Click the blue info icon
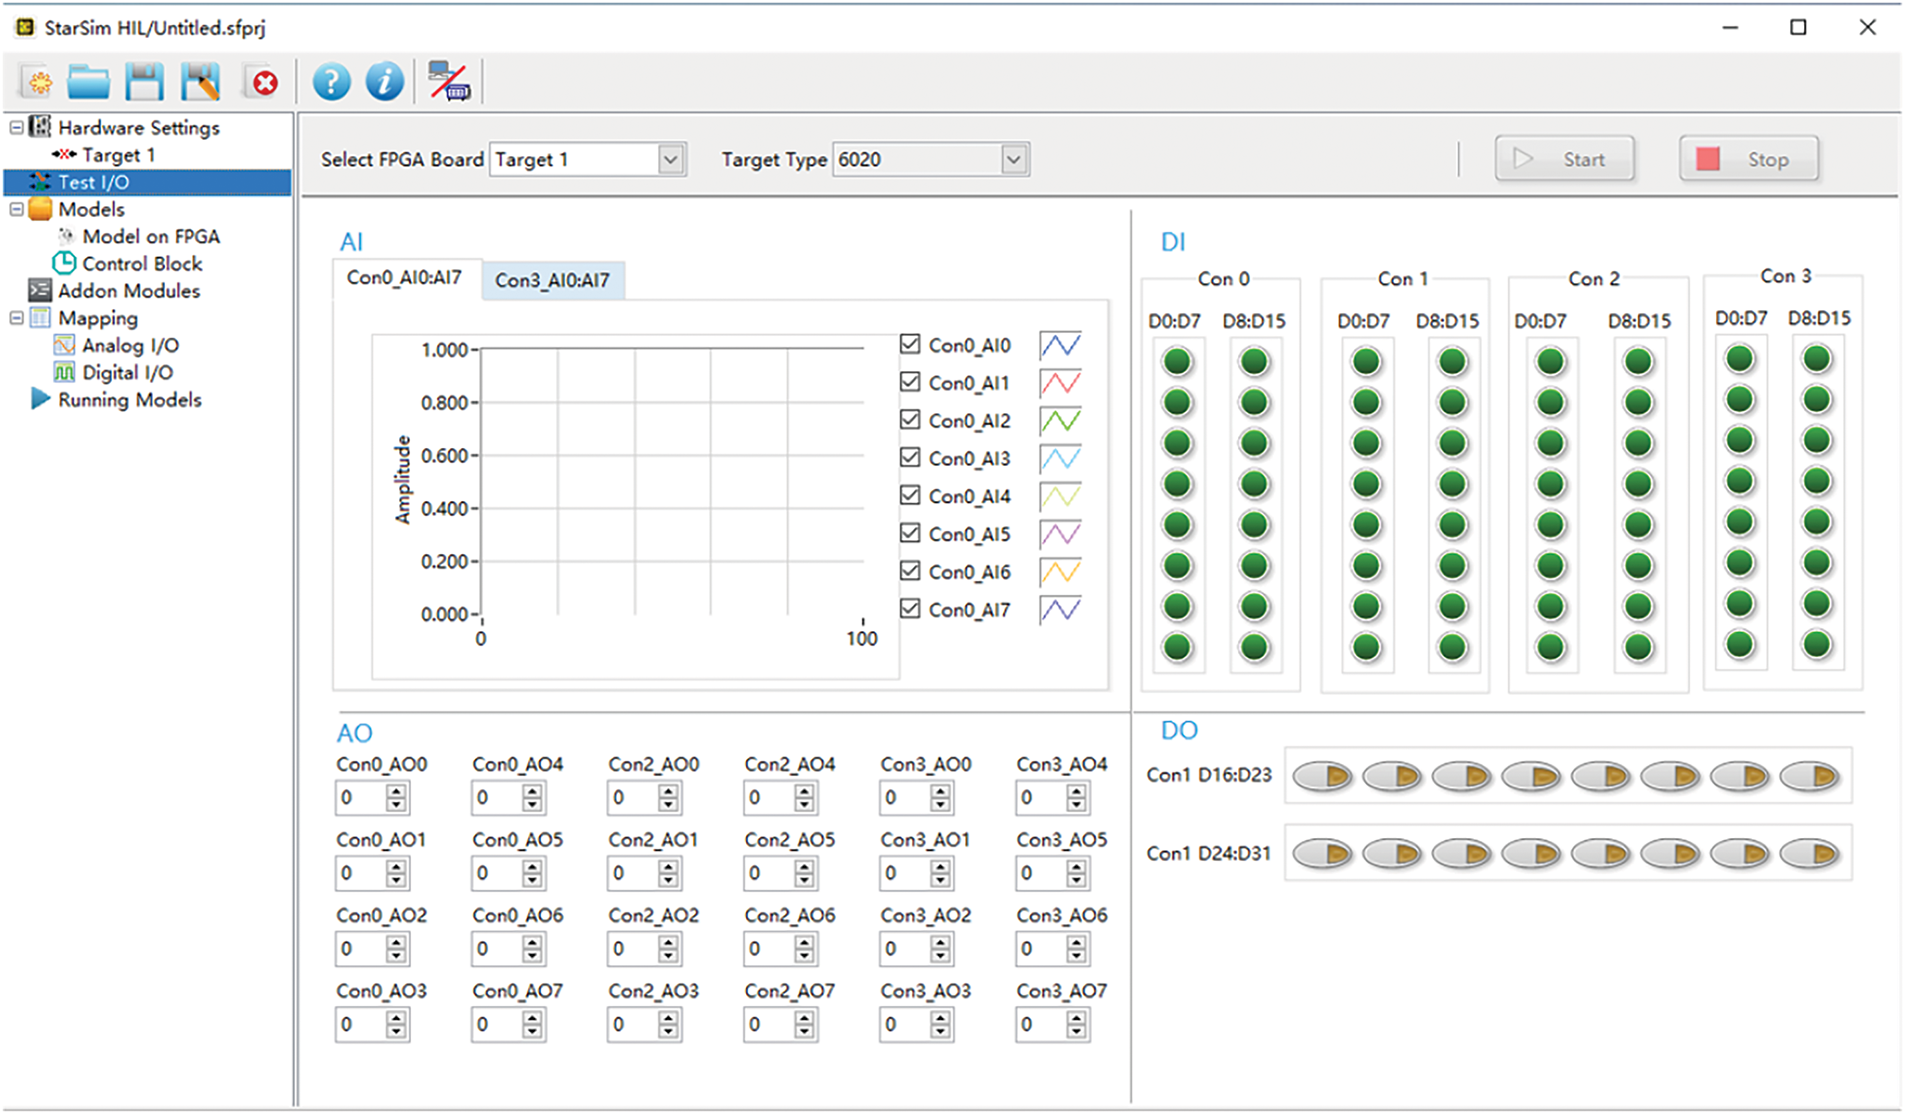This screenshot has height=1115, width=1905. [384, 82]
